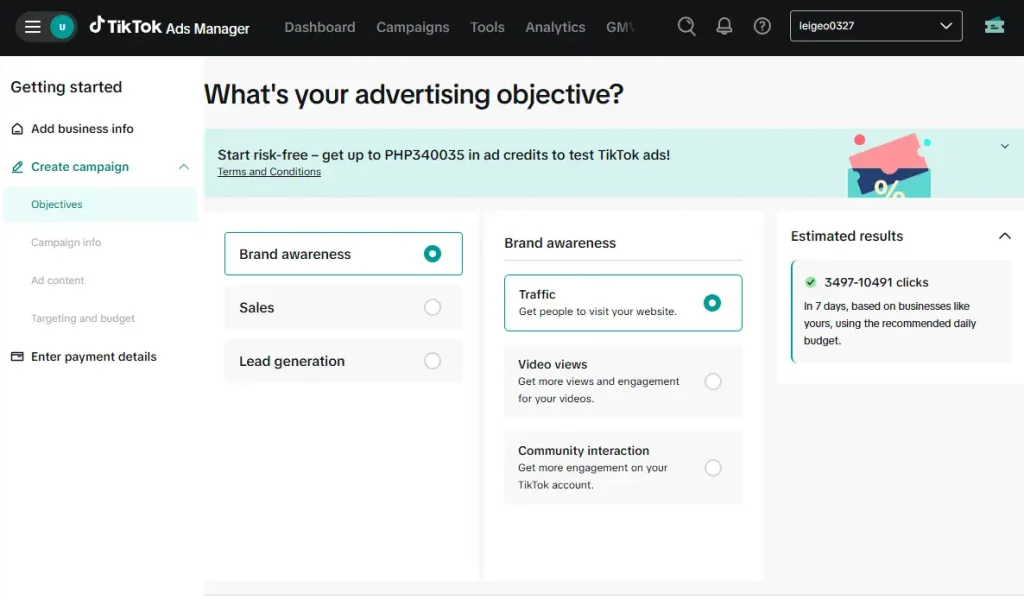Screen dimensions: 1024x599
Task: Open the notifications bell
Action: [x=724, y=26]
